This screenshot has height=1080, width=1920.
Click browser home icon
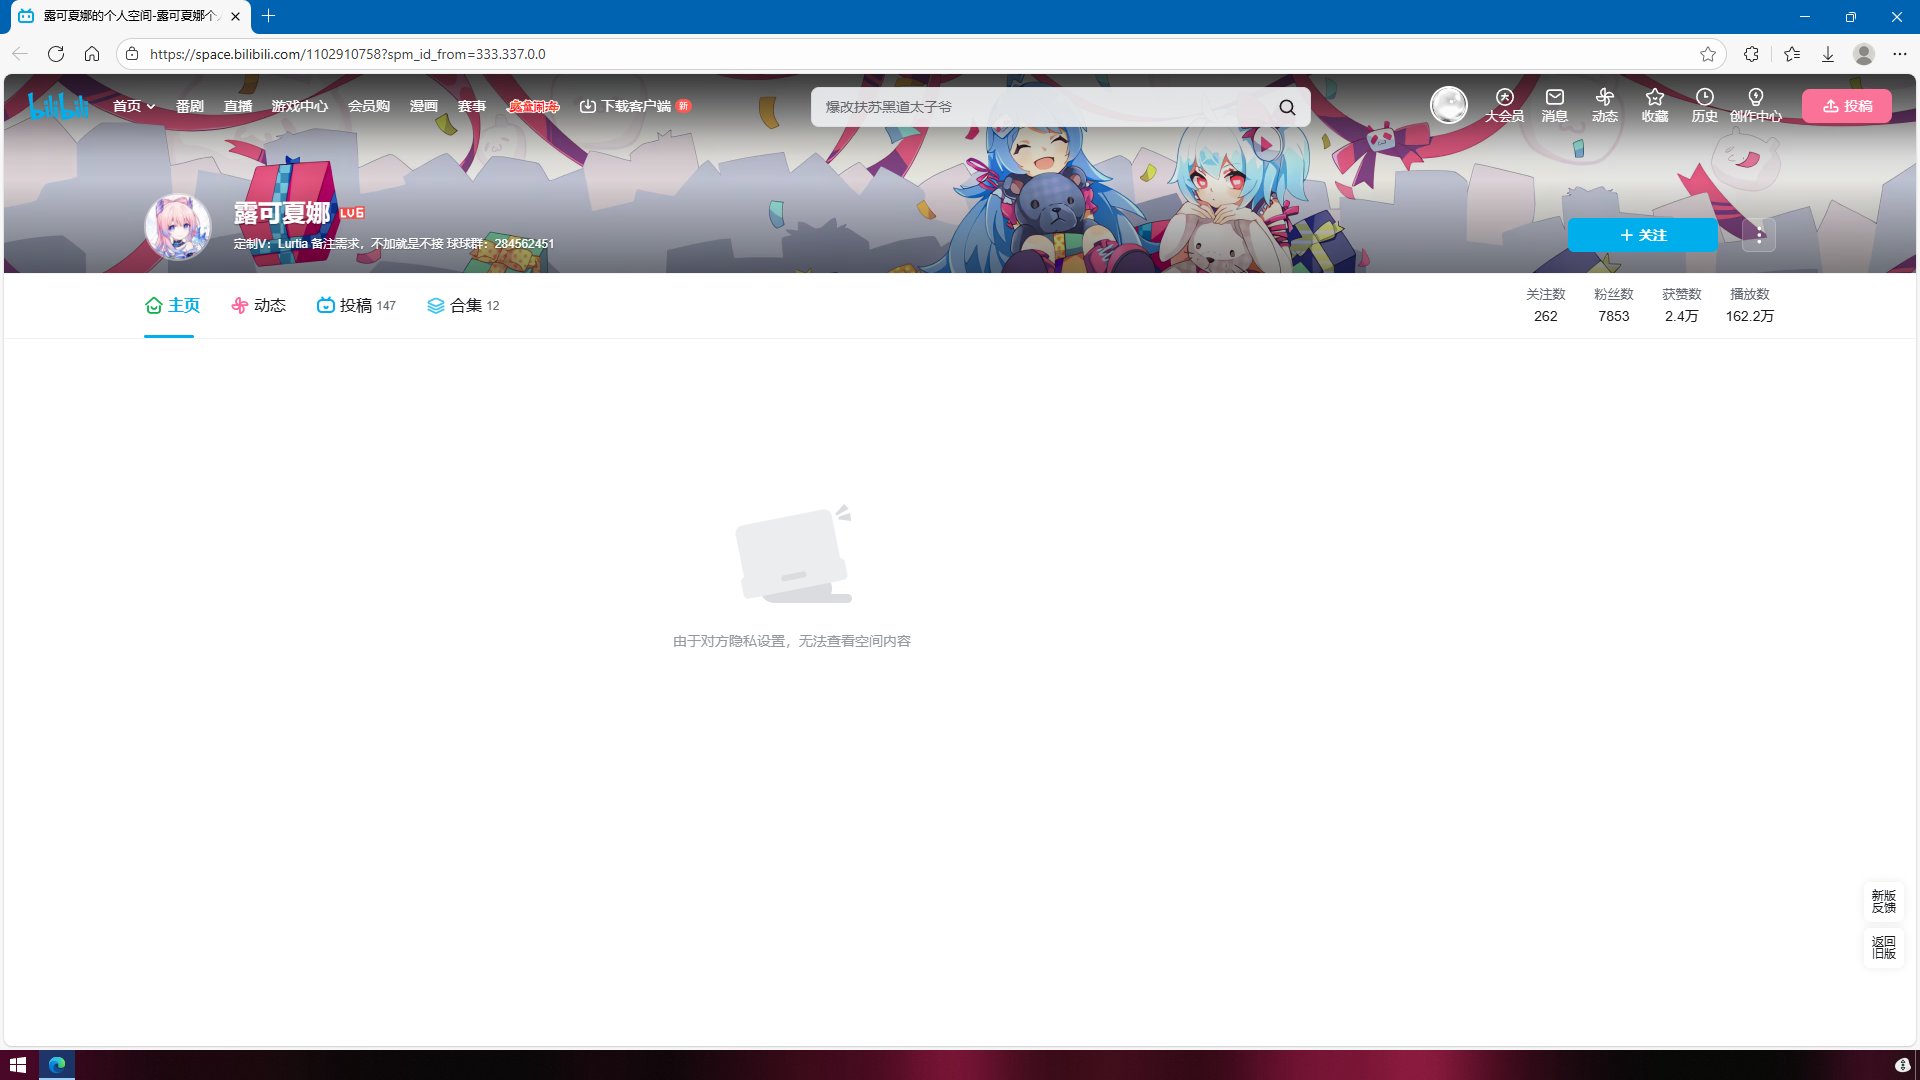click(x=92, y=54)
